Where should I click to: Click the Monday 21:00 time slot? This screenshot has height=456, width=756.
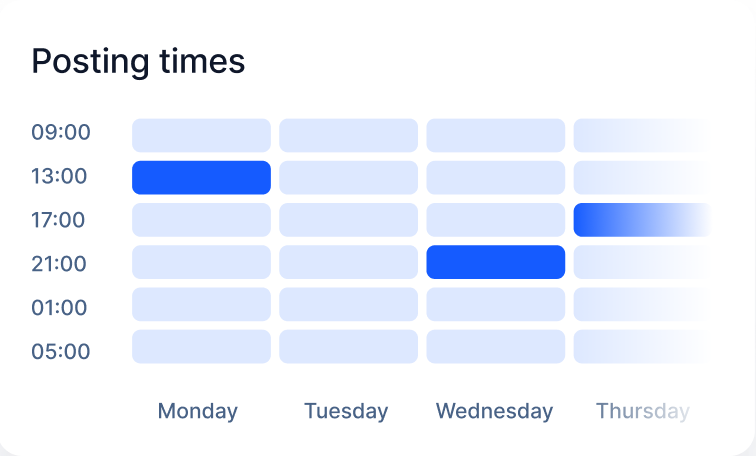click(x=201, y=262)
